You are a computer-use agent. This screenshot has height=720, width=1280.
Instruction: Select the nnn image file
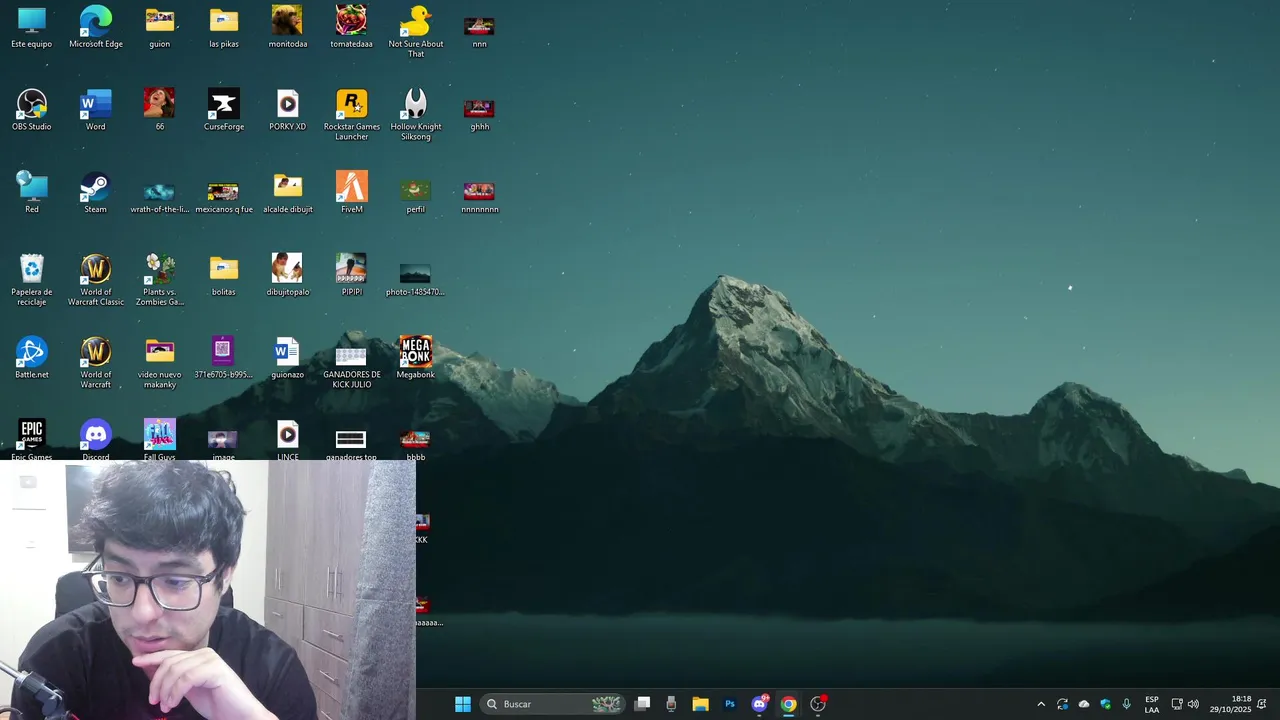[480, 31]
